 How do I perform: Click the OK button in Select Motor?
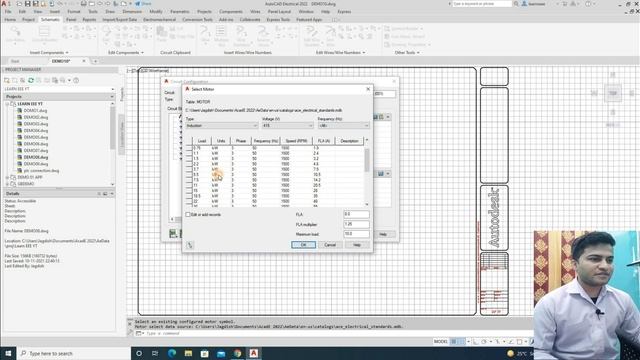coord(303,245)
